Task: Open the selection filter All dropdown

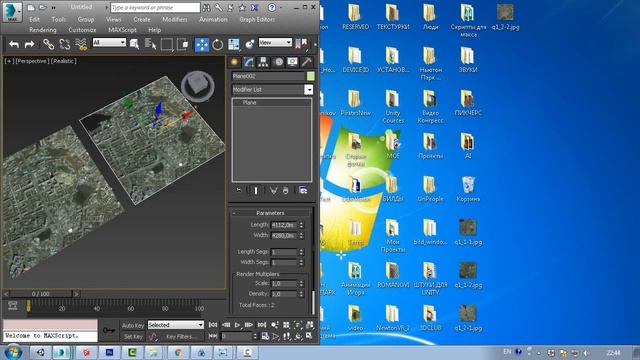Action: click(x=109, y=42)
